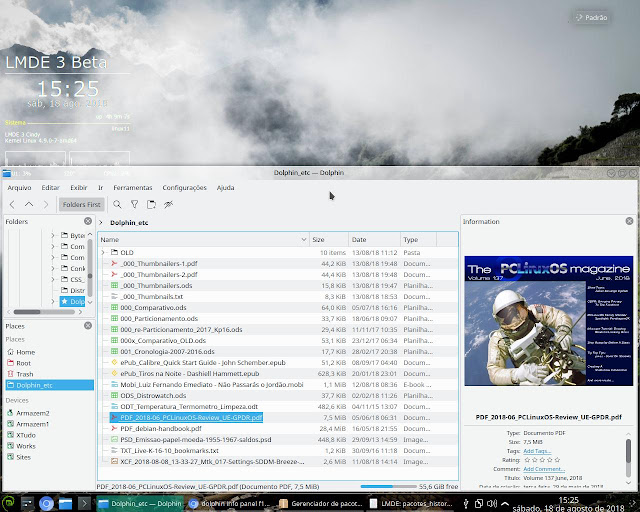This screenshot has width=640, height=512.
Task: Expand the OLD folder in file list
Action: point(103,252)
